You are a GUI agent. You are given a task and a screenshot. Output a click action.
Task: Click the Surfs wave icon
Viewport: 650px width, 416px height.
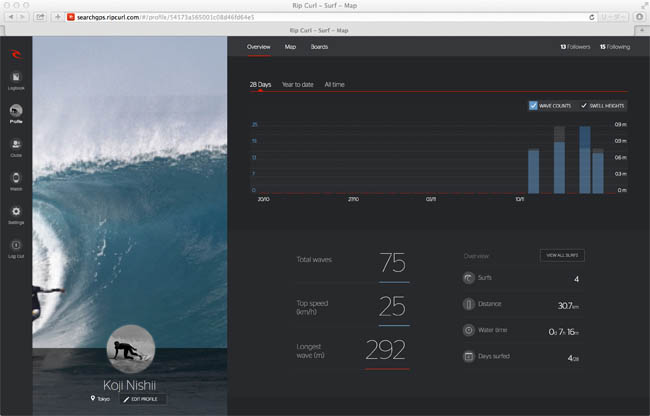tap(468, 278)
